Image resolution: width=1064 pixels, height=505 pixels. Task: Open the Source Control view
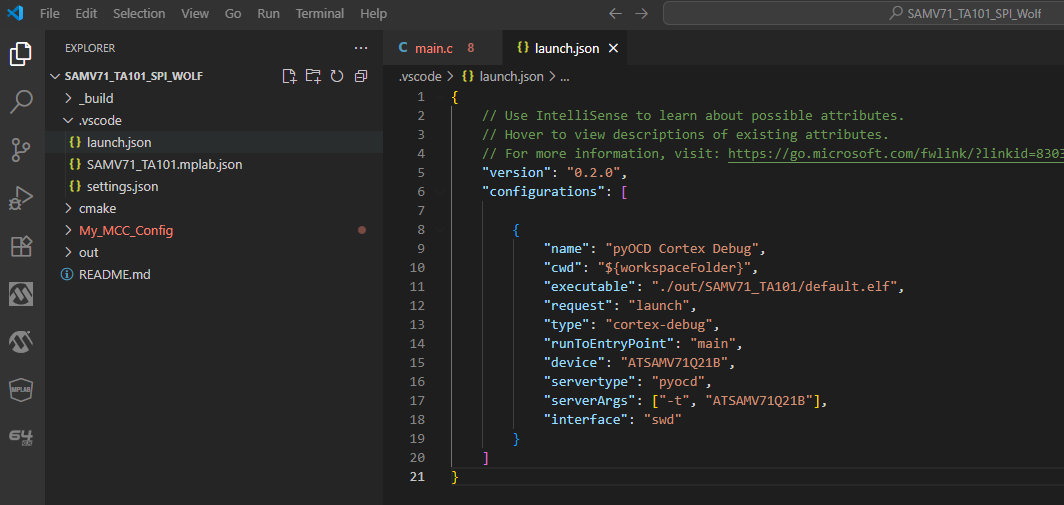22,149
